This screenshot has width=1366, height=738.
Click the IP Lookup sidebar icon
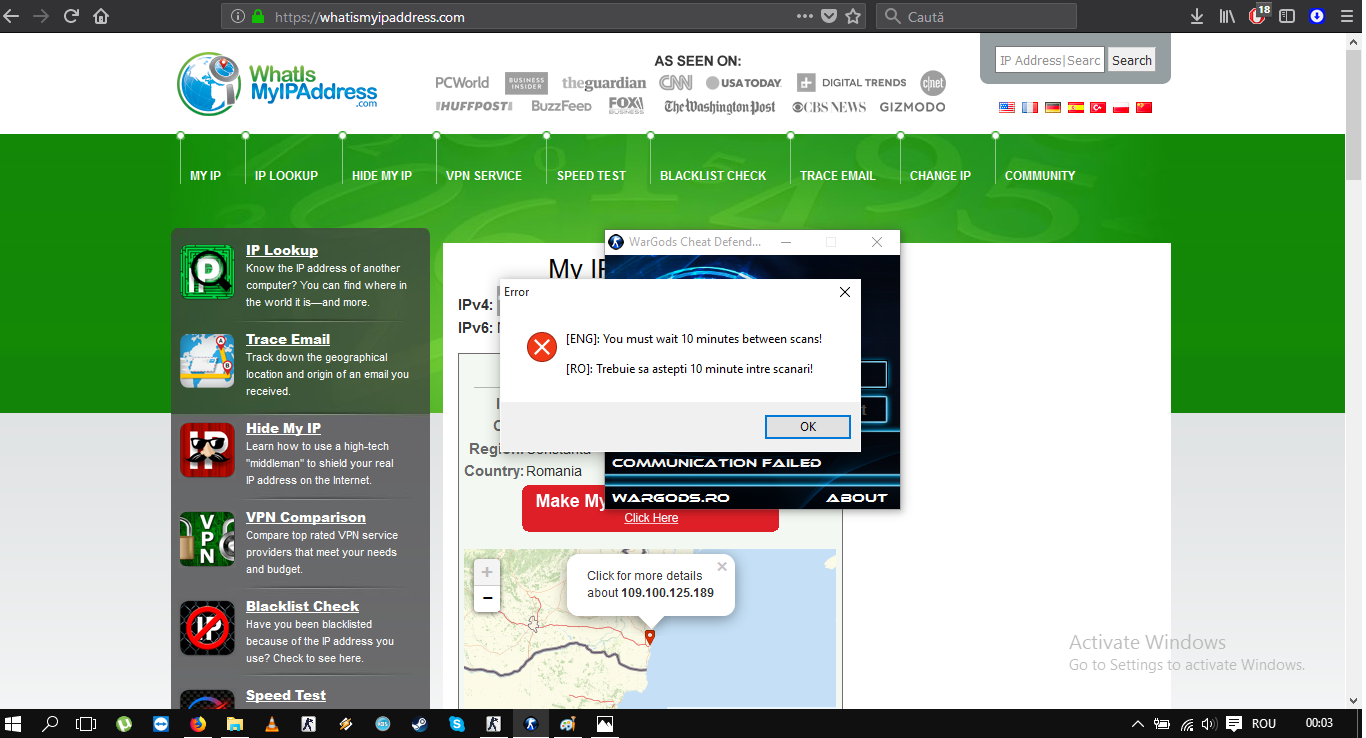[207, 272]
